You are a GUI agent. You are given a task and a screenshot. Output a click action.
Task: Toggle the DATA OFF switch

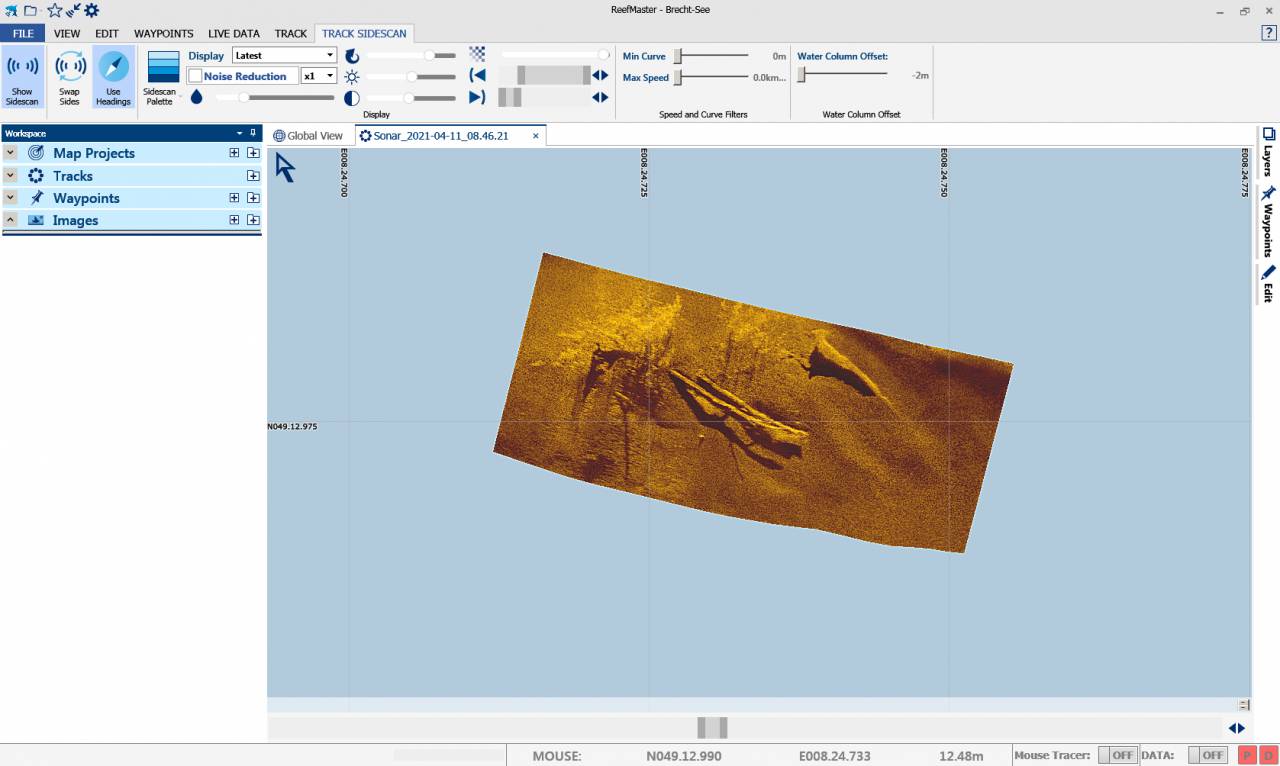[1207, 755]
